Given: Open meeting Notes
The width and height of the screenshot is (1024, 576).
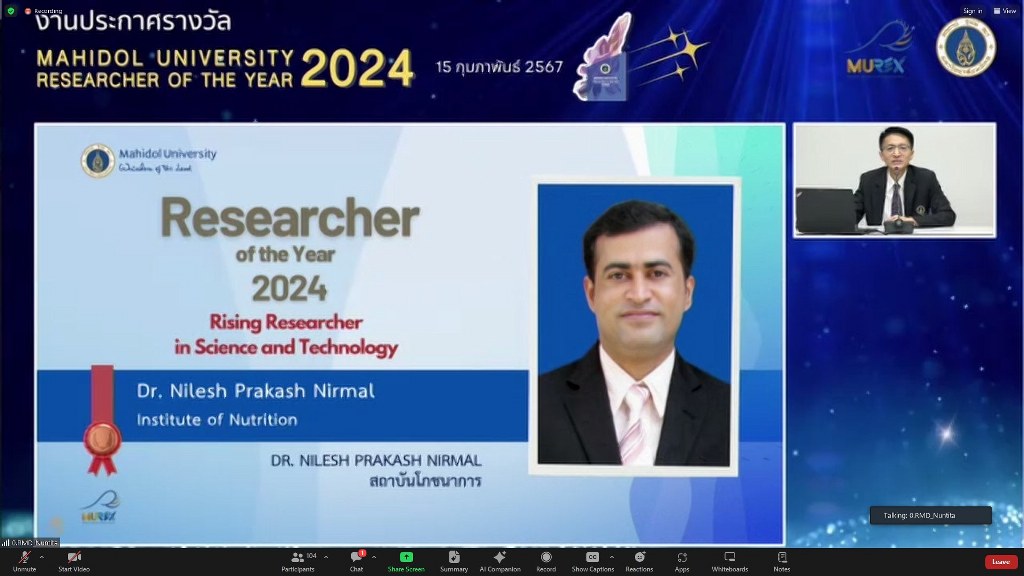Looking at the screenshot, I should (782, 561).
